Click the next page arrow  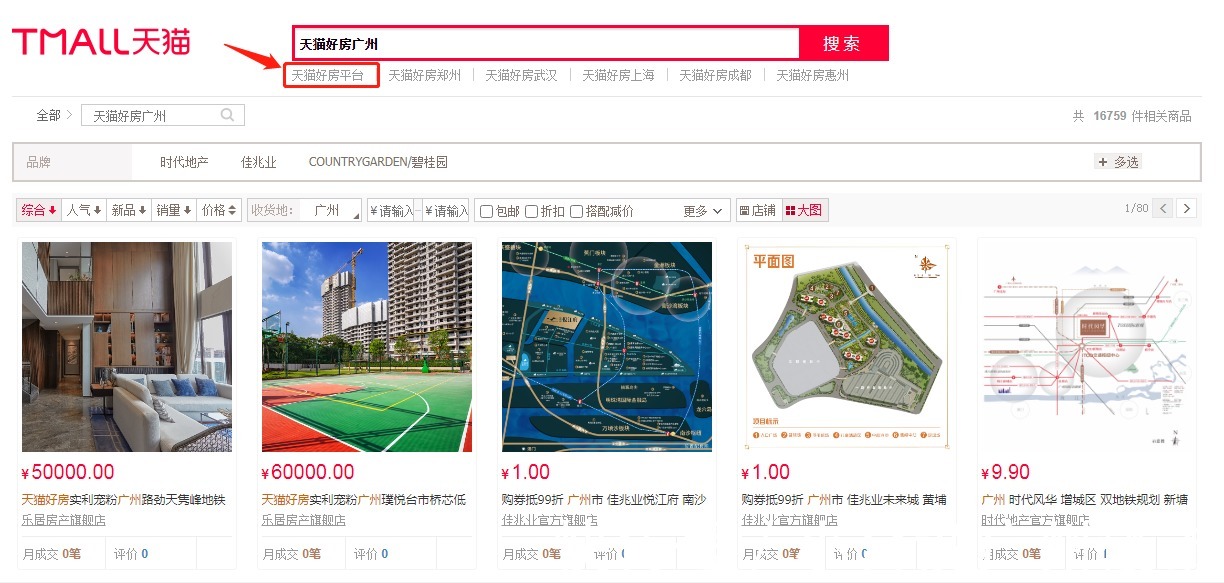pyautogui.click(x=1188, y=209)
